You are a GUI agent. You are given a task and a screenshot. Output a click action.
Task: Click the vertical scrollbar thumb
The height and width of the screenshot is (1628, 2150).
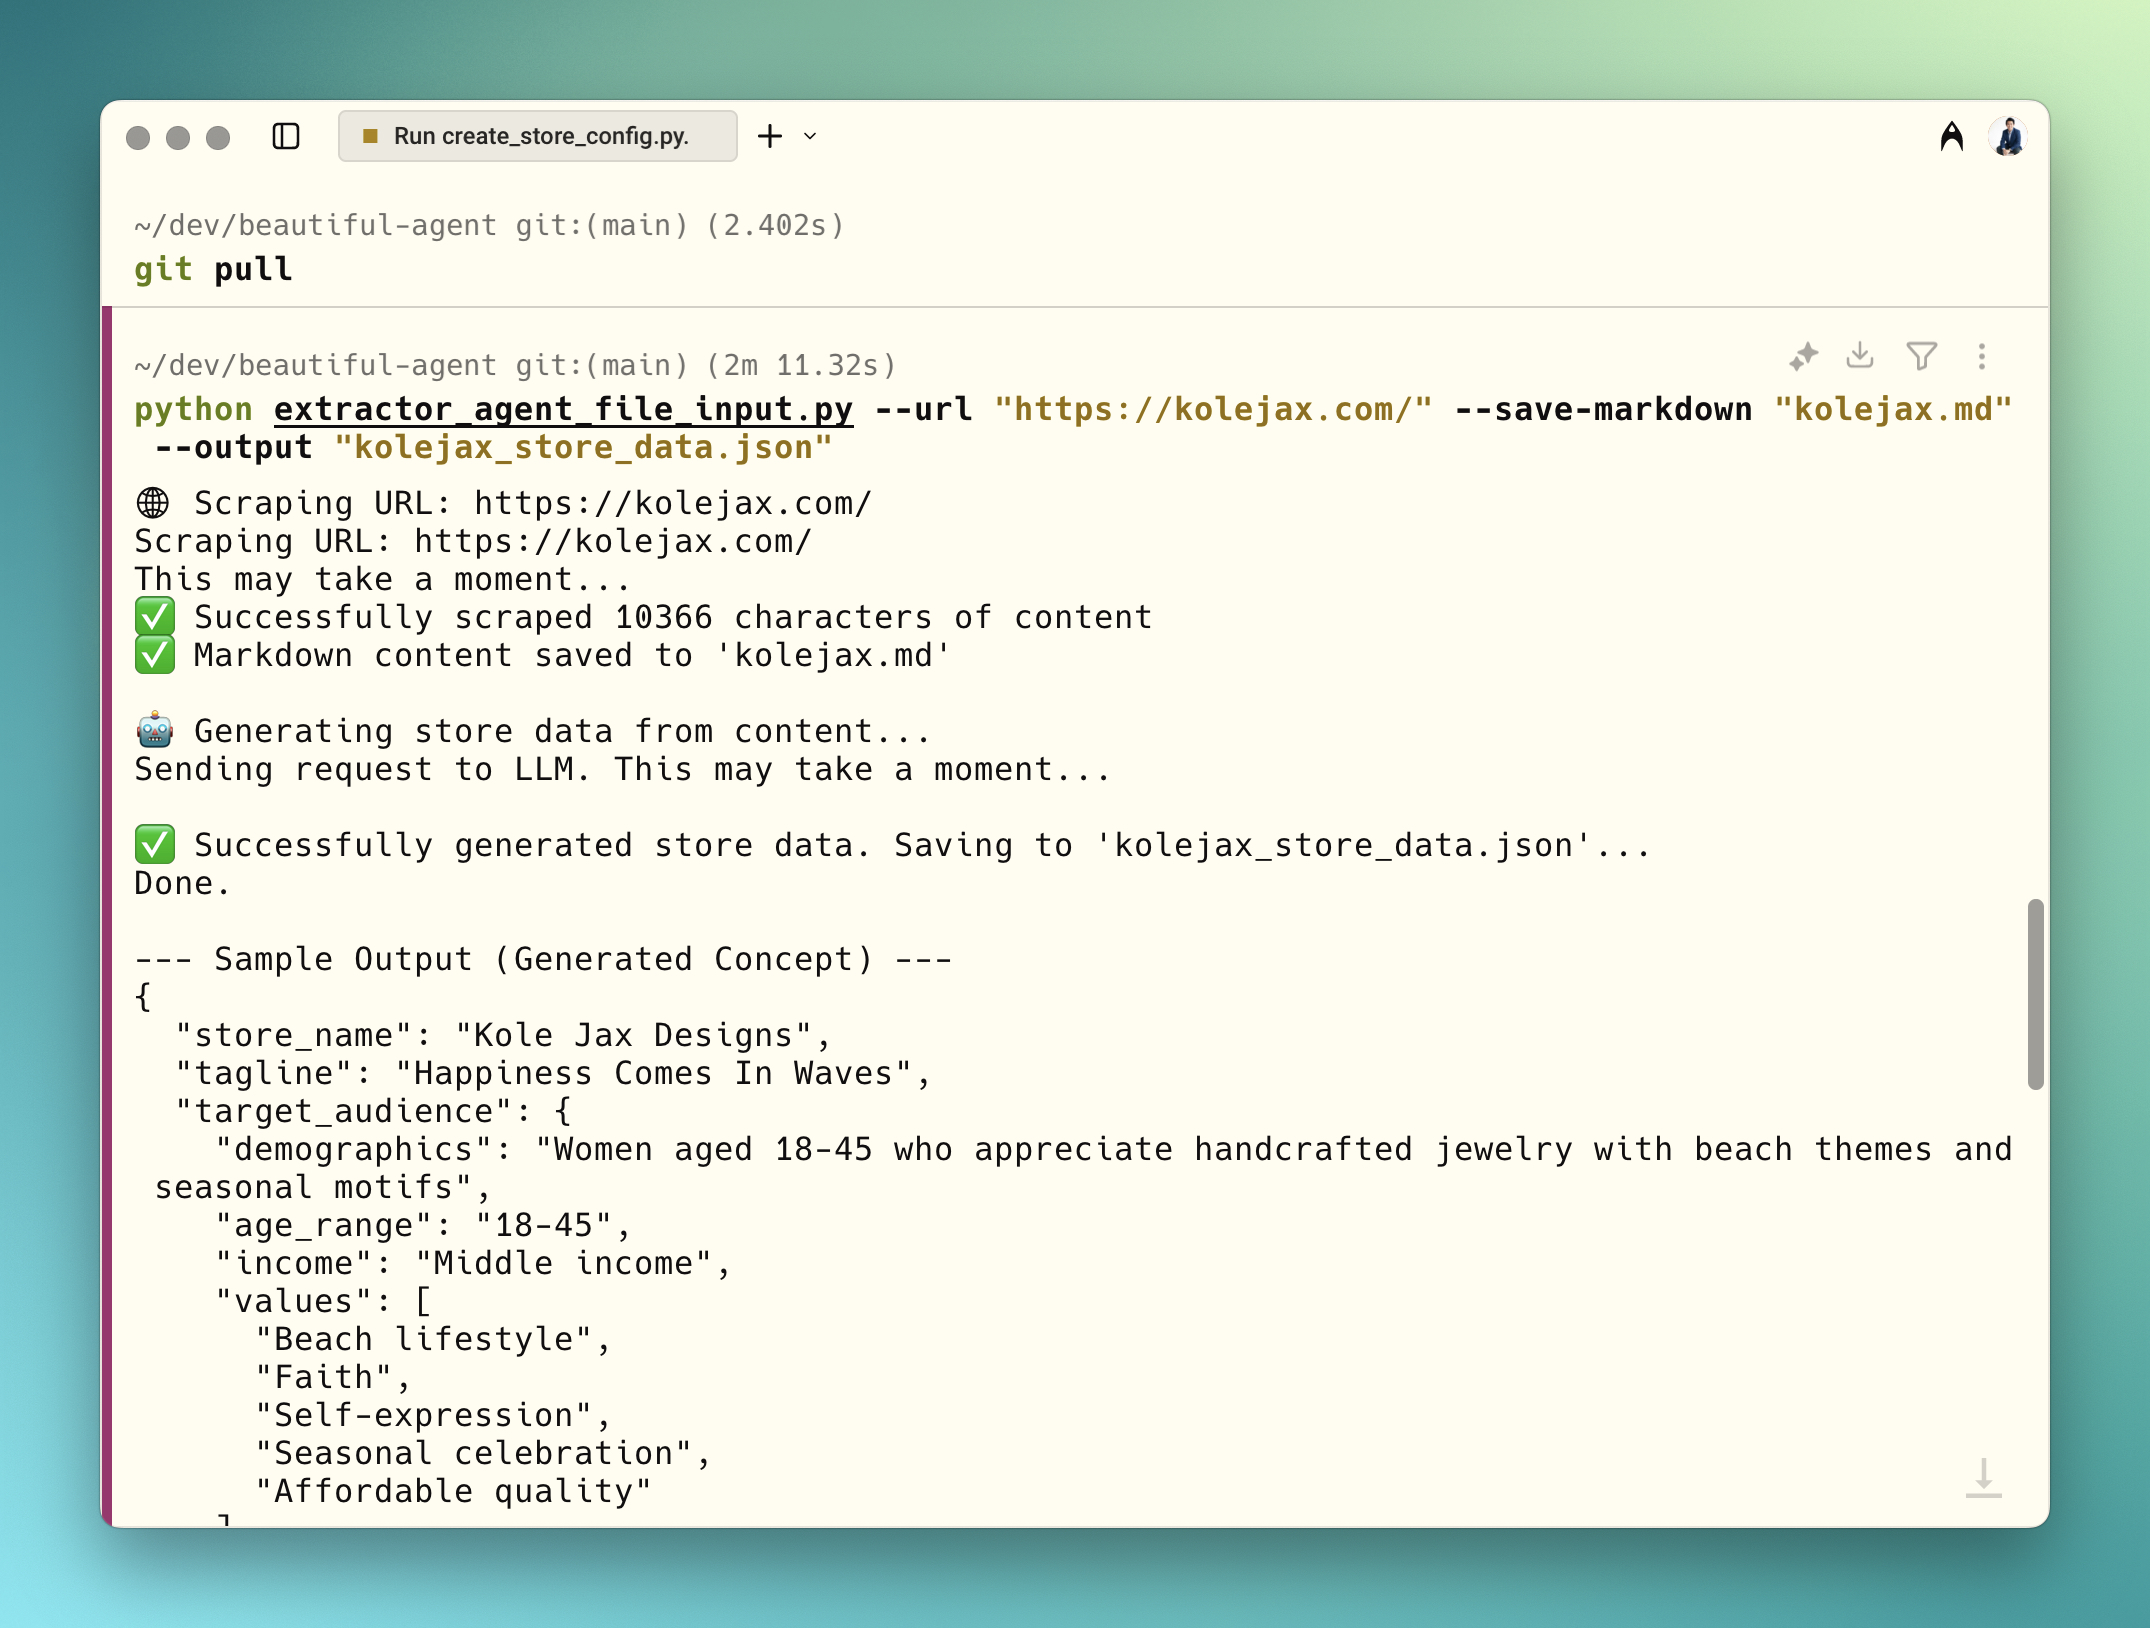click(x=2035, y=994)
